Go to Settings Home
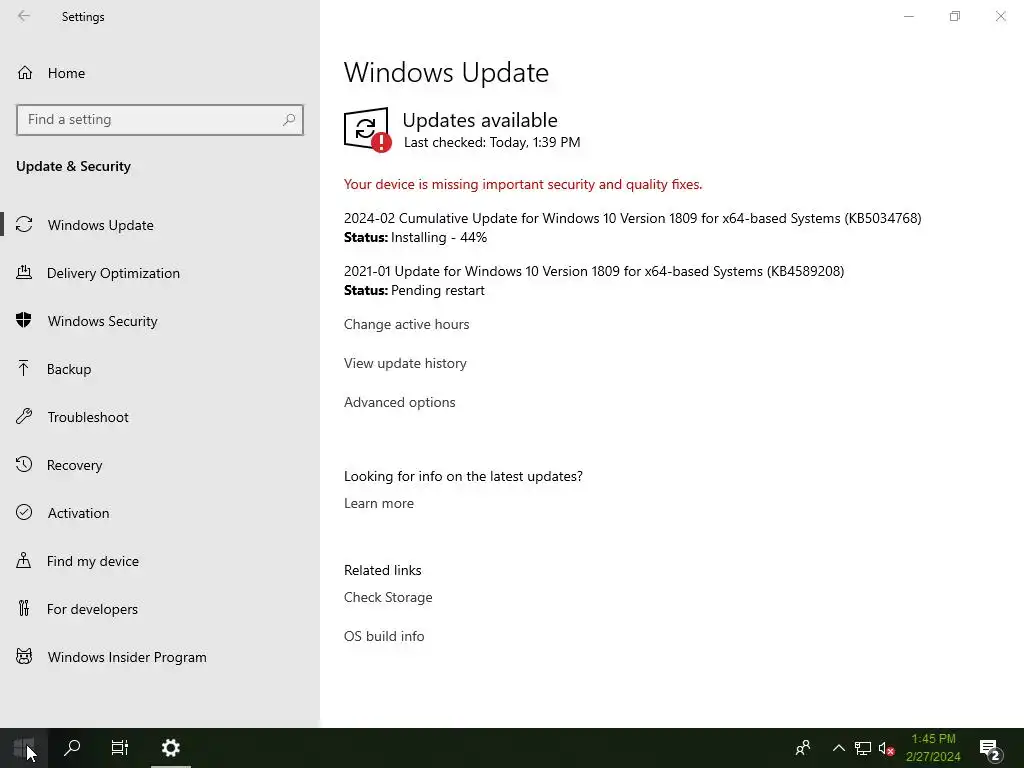 point(66,73)
